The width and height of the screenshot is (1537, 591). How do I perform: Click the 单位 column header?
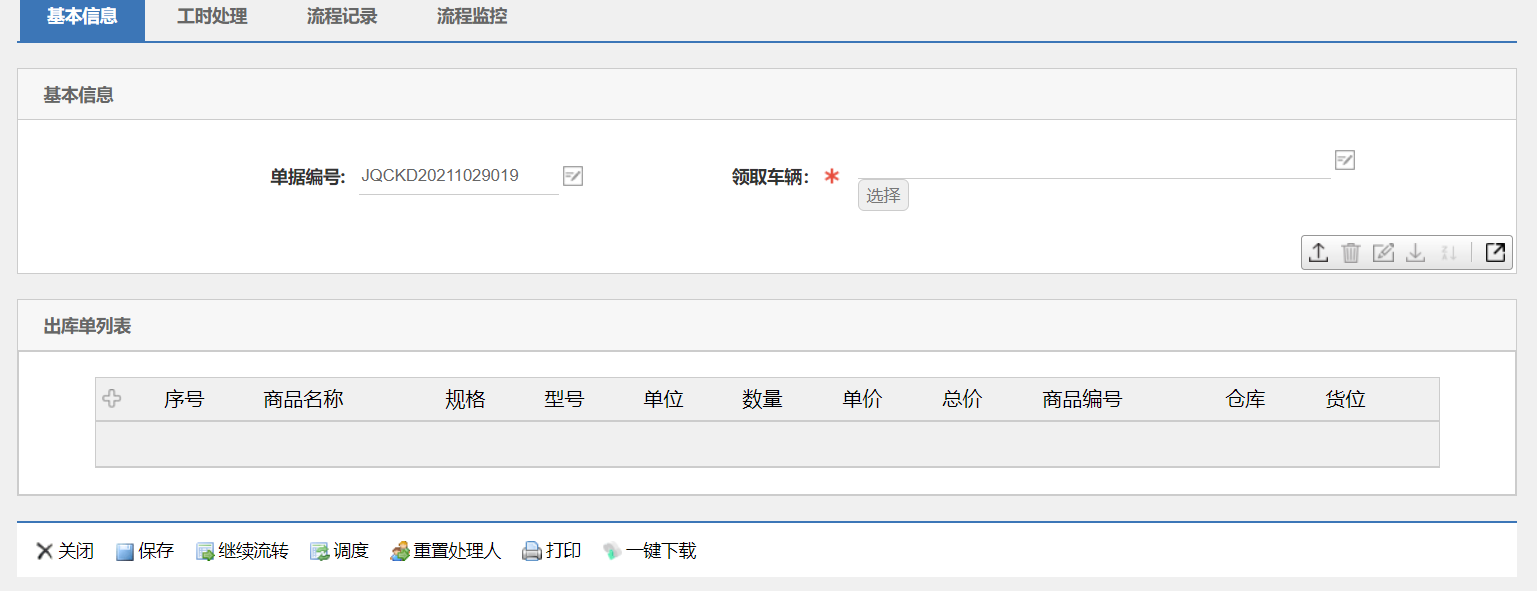[663, 400]
